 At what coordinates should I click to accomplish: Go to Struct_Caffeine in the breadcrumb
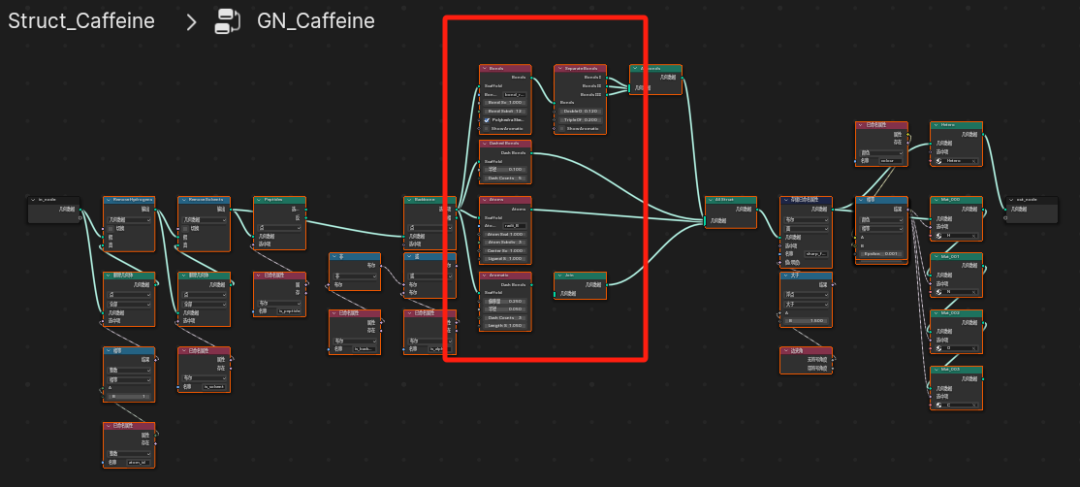81,21
